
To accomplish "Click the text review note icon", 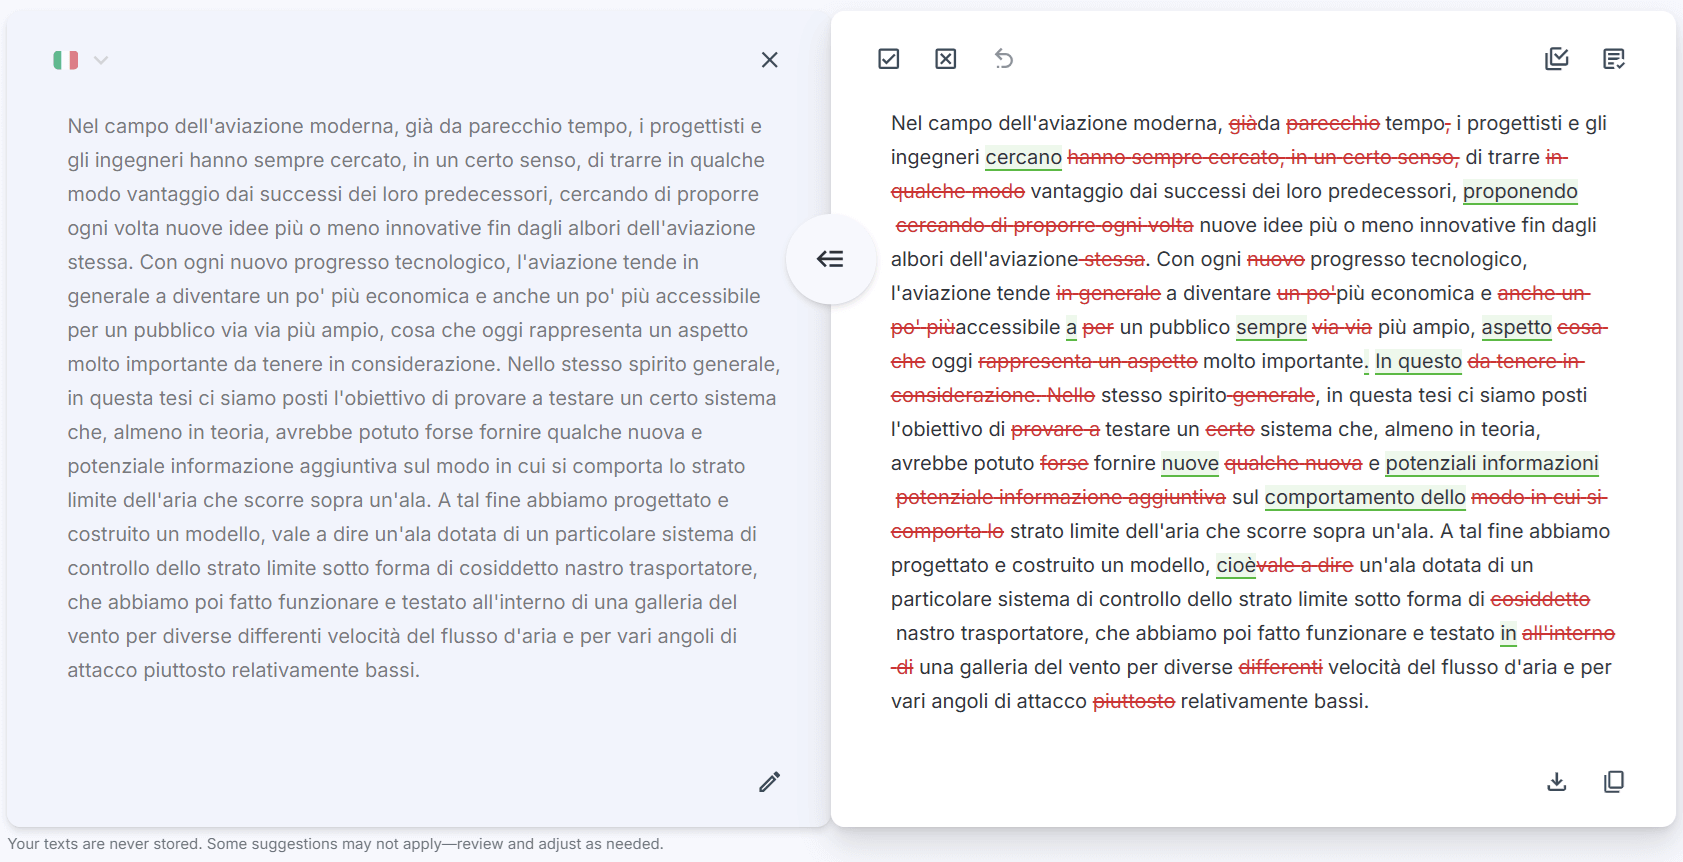I will [x=1614, y=59].
